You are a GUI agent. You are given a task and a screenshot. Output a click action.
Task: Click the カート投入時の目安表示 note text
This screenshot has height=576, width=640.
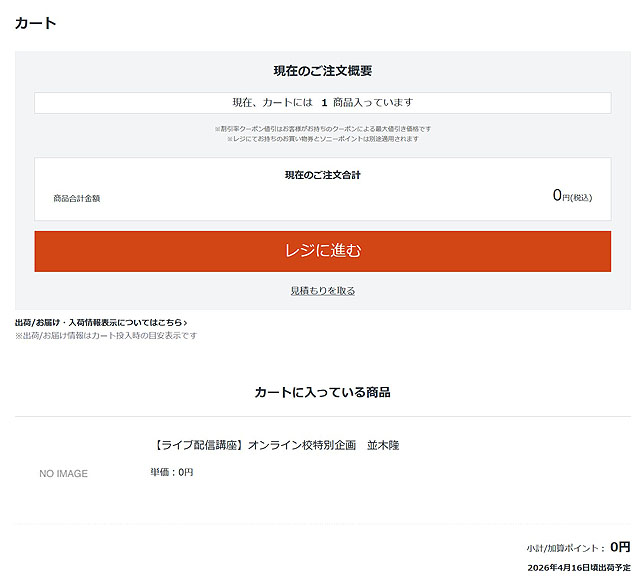[x=106, y=336]
